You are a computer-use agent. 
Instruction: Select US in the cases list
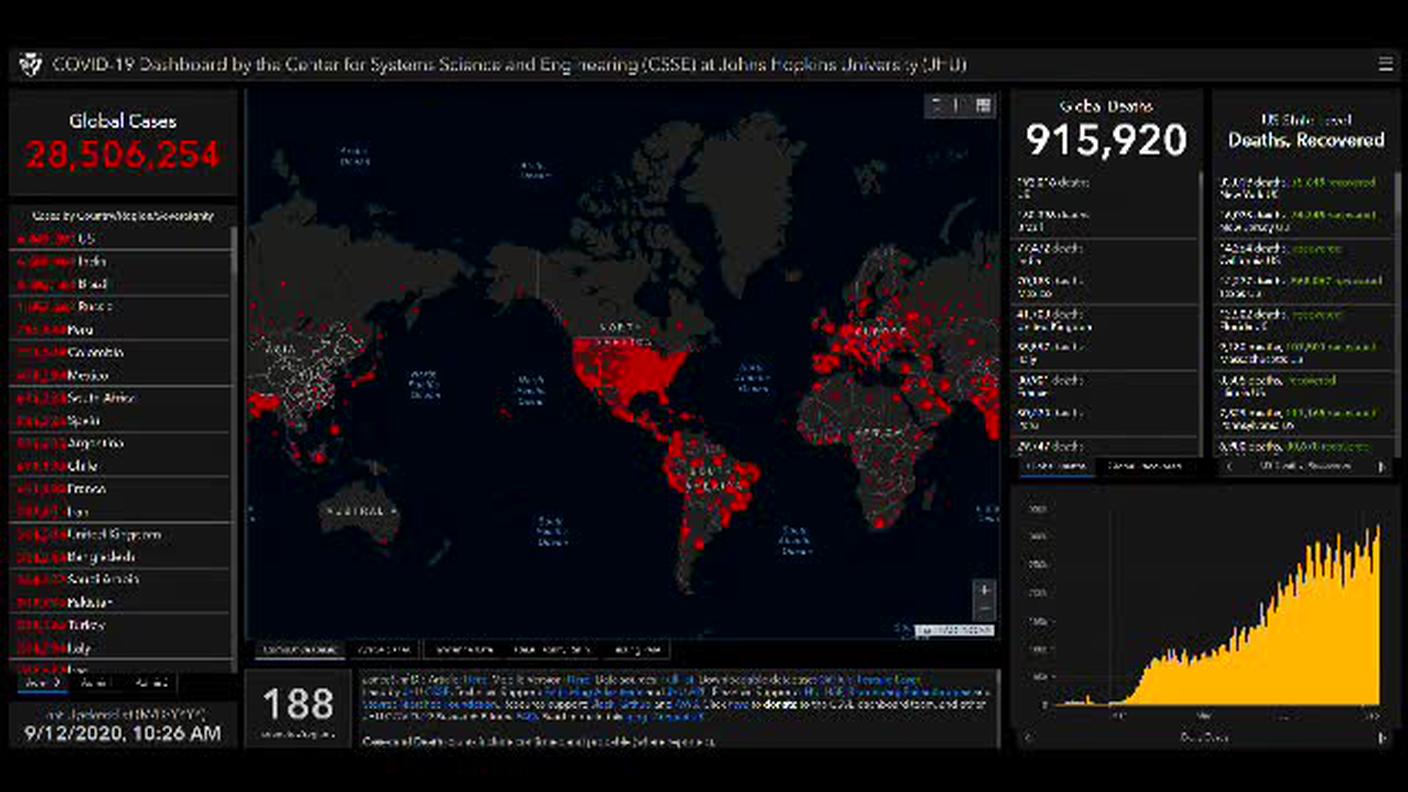tap(121, 239)
